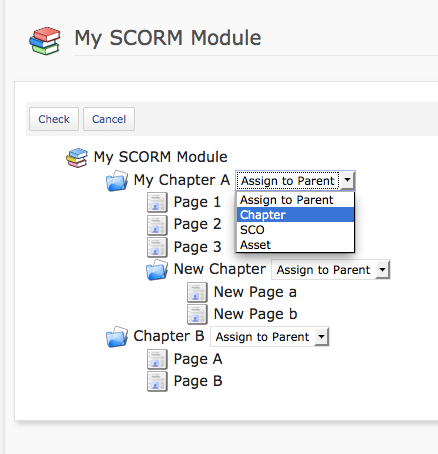Screen dimensions: 438x454
Task: Click the New Page a icon
Action: tap(197, 292)
